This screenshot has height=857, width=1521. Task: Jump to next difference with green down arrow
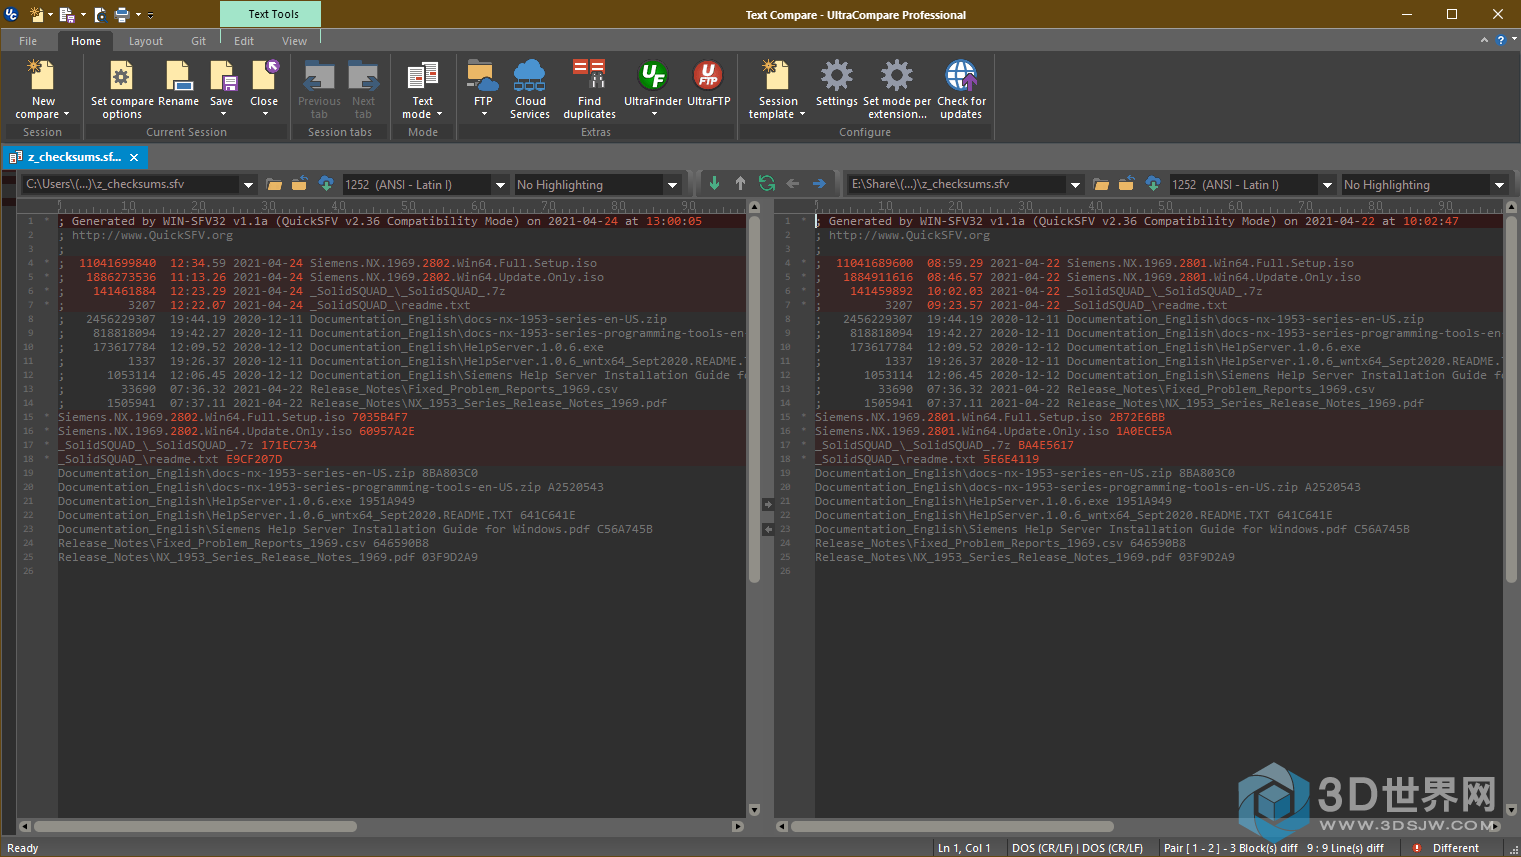(x=714, y=183)
